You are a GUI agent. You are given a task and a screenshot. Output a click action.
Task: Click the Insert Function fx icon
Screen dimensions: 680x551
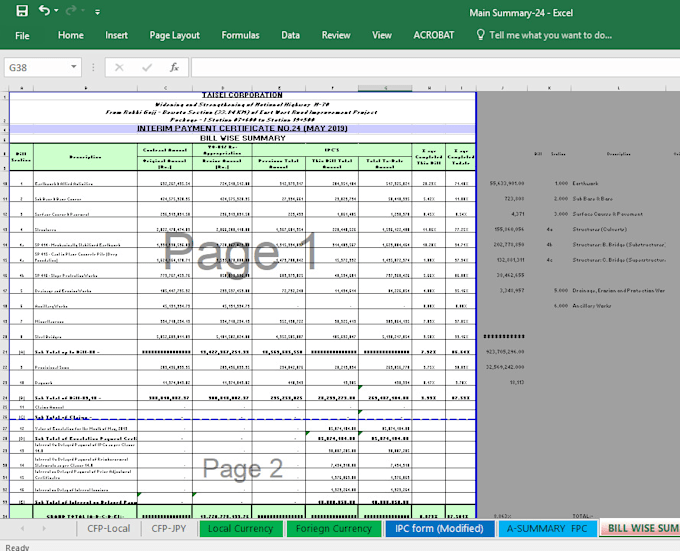click(x=174, y=67)
